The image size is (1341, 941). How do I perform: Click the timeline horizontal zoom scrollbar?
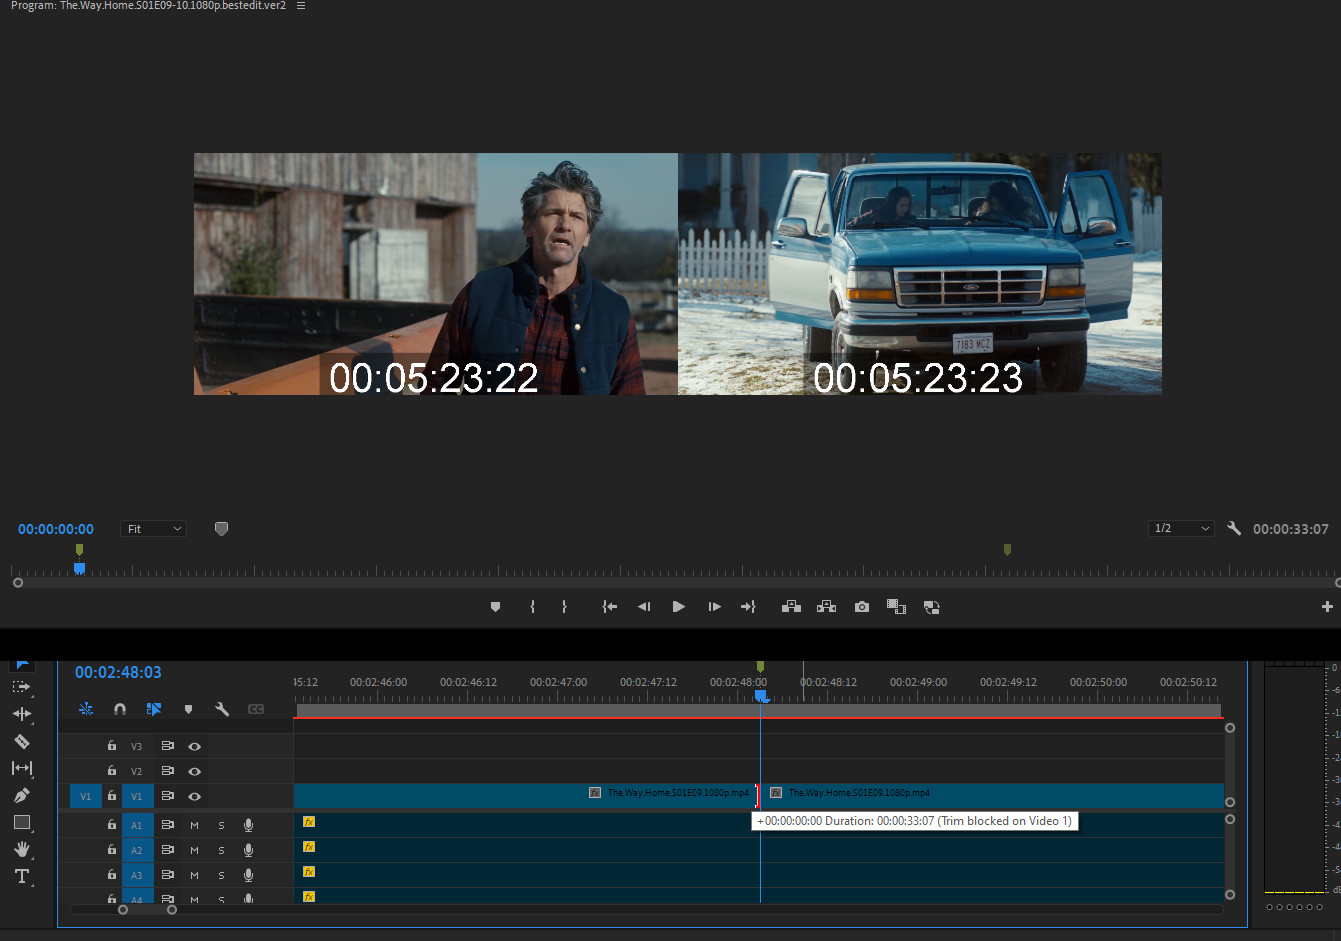coord(147,910)
